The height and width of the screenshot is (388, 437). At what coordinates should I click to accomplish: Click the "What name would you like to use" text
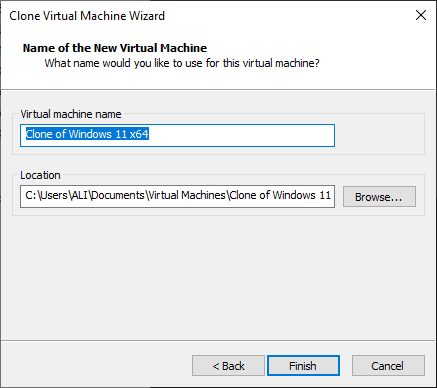[182, 63]
